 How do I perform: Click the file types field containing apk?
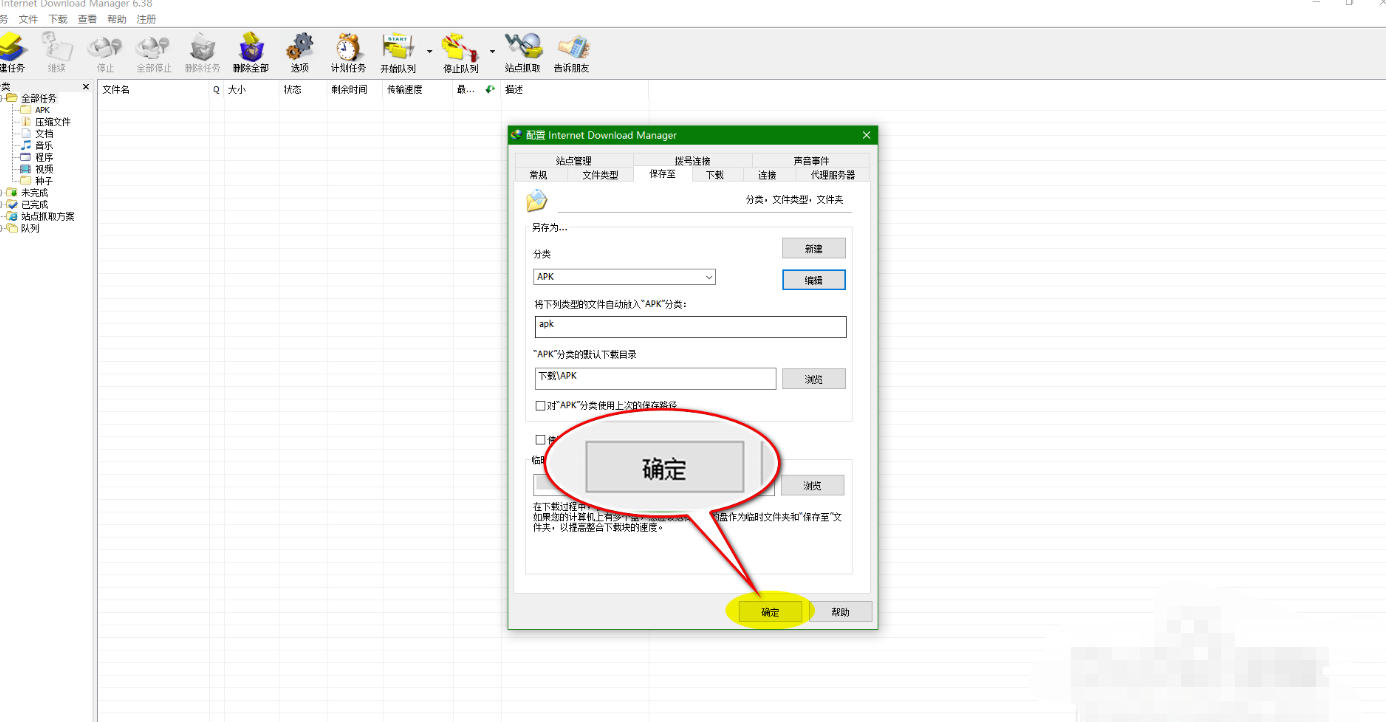pyautogui.click(x=690, y=327)
